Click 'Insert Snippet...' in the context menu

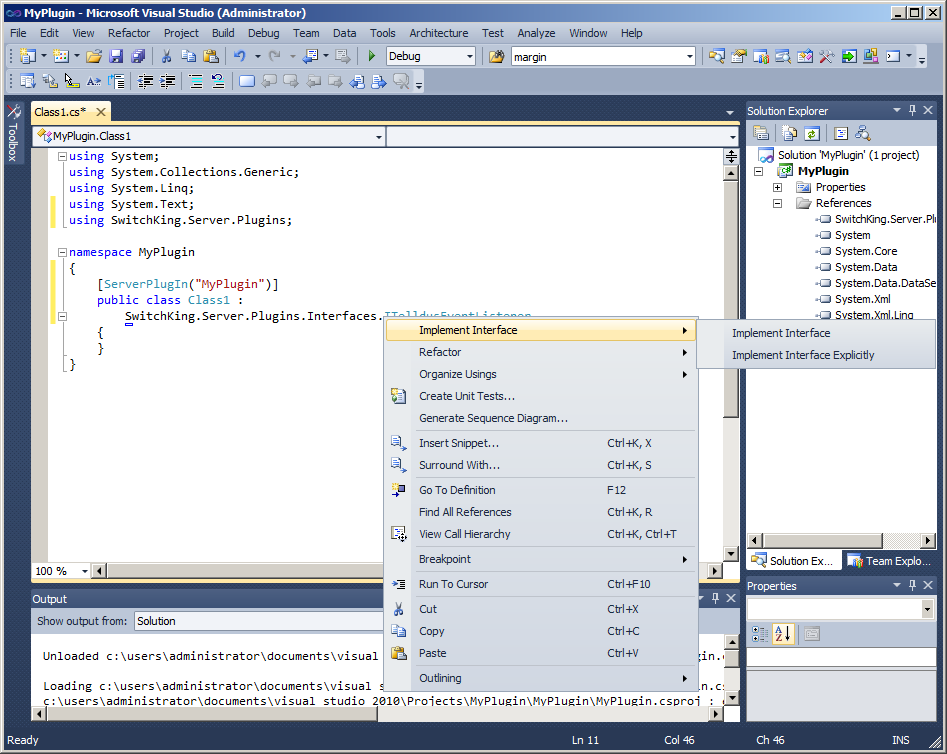click(541, 443)
